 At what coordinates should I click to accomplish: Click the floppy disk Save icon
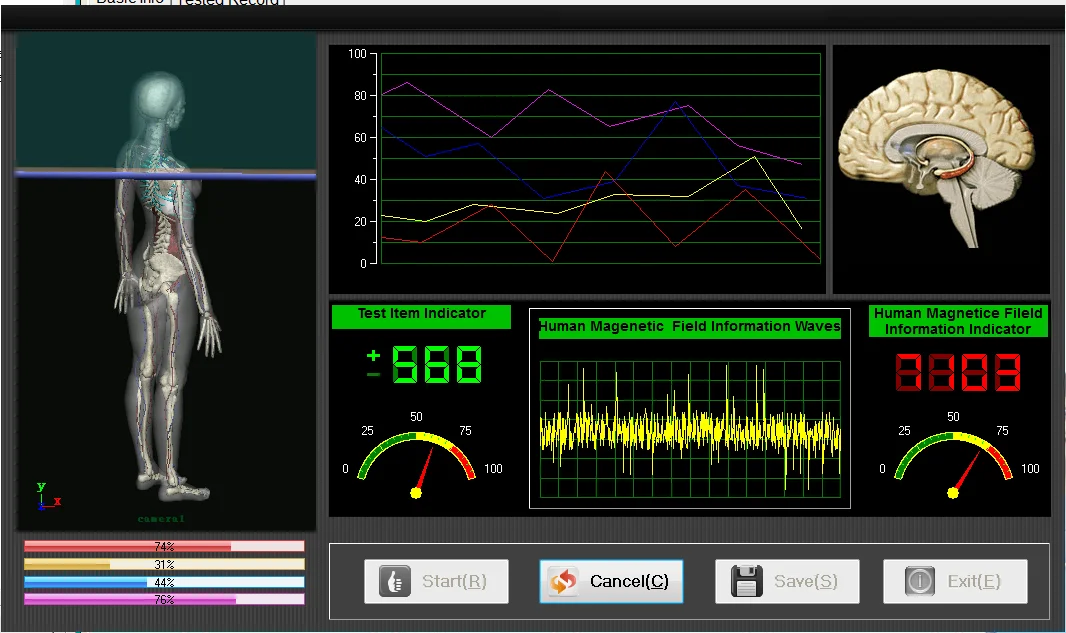pyautogui.click(x=747, y=581)
